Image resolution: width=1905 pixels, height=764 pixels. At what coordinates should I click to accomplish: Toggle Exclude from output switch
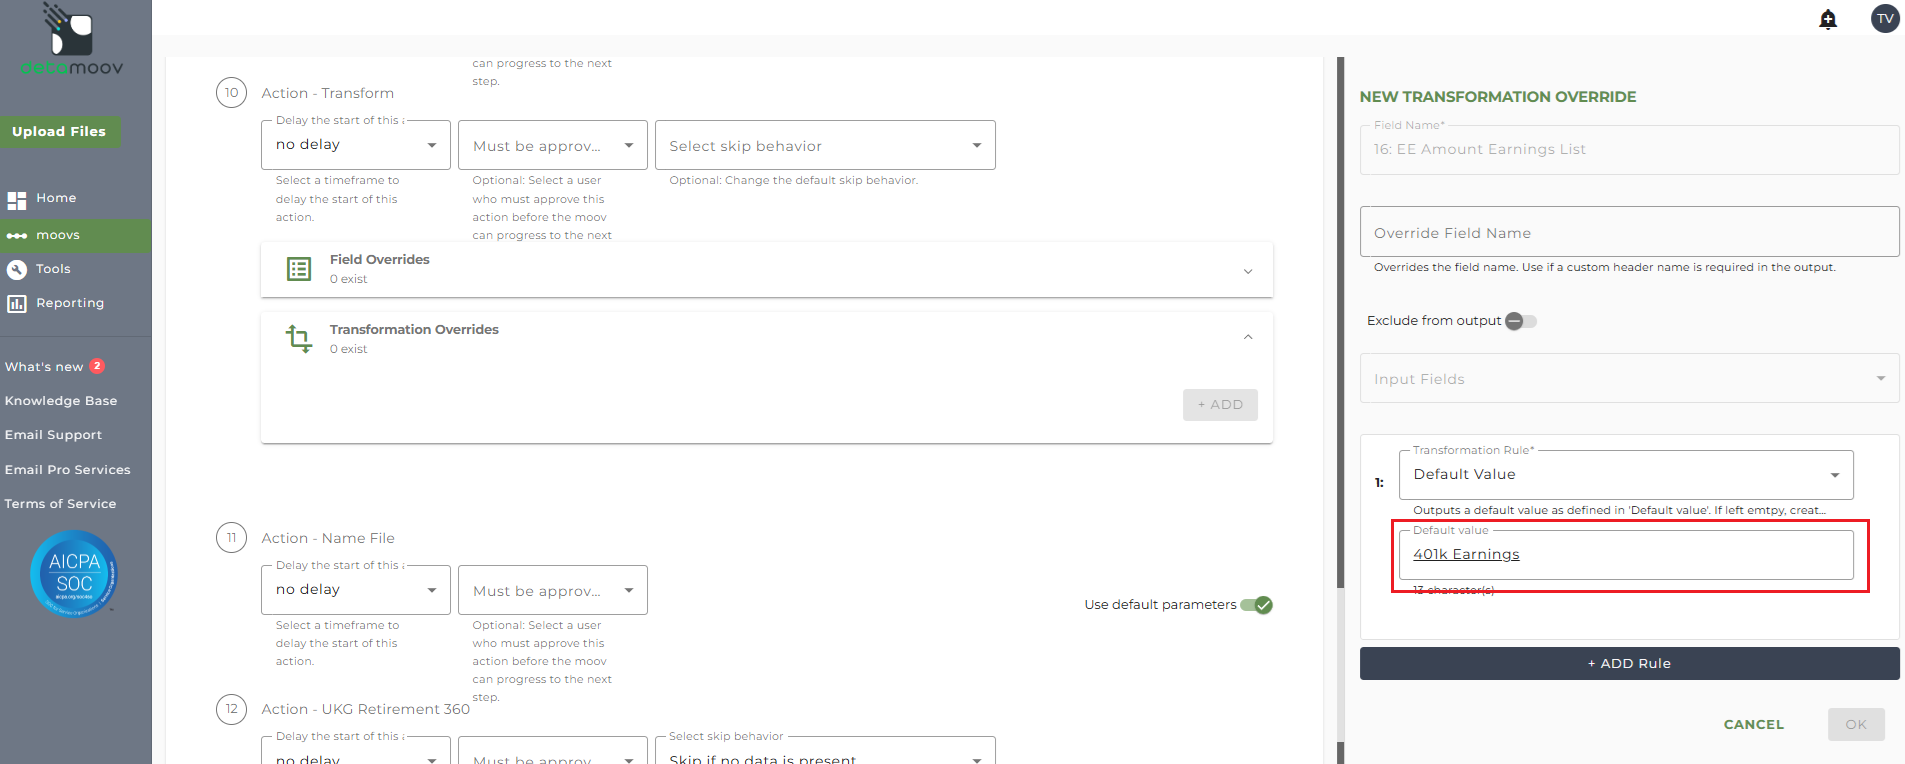pyautogui.click(x=1520, y=321)
